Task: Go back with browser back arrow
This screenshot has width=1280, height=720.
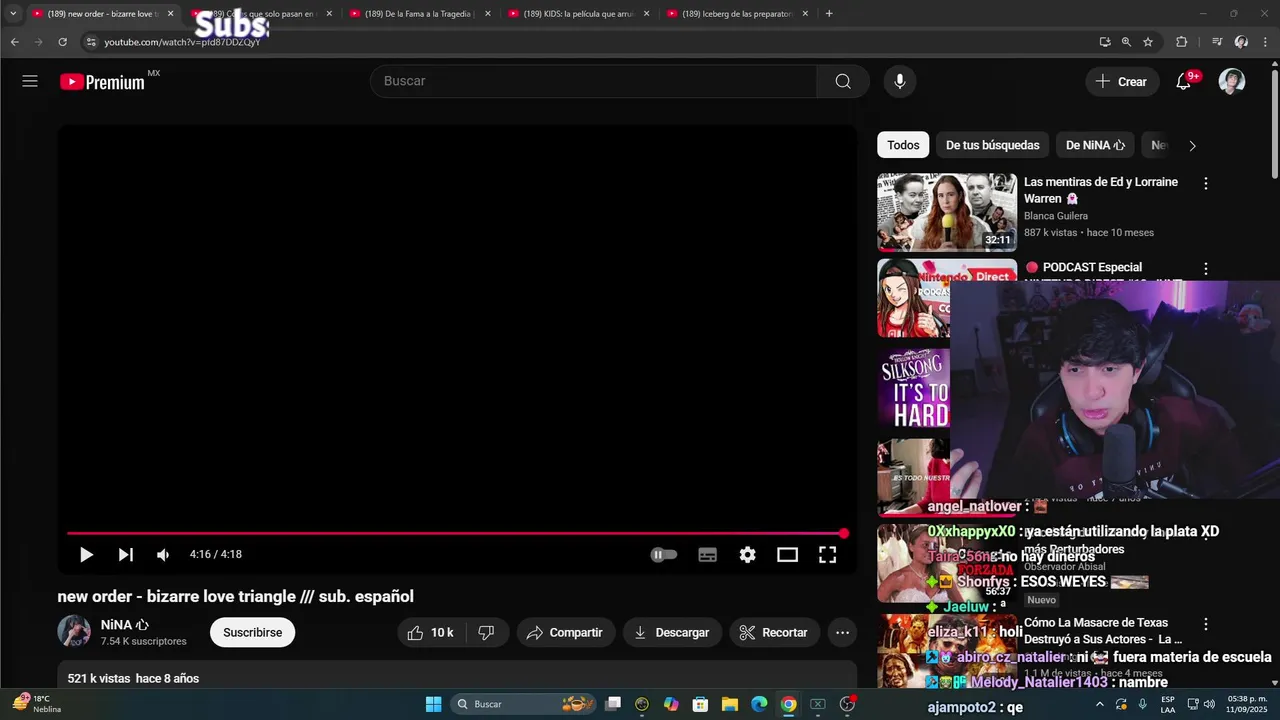Action: coord(14,42)
